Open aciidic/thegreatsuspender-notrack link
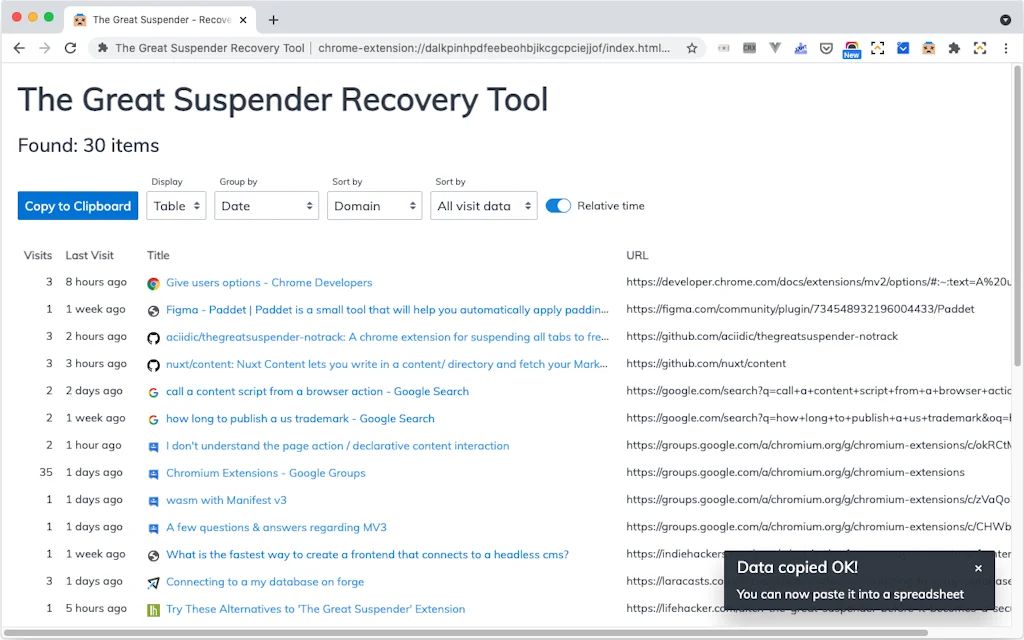The width and height of the screenshot is (1024, 640). tap(387, 337)
